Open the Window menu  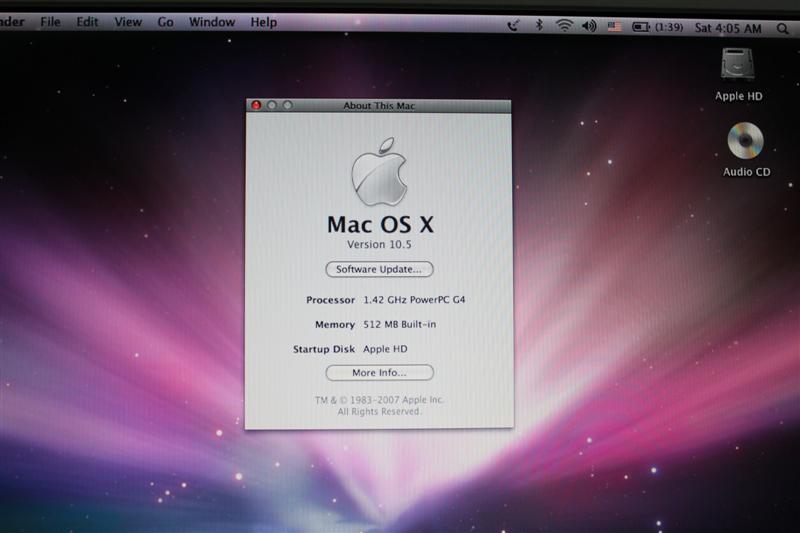[212, 22]
